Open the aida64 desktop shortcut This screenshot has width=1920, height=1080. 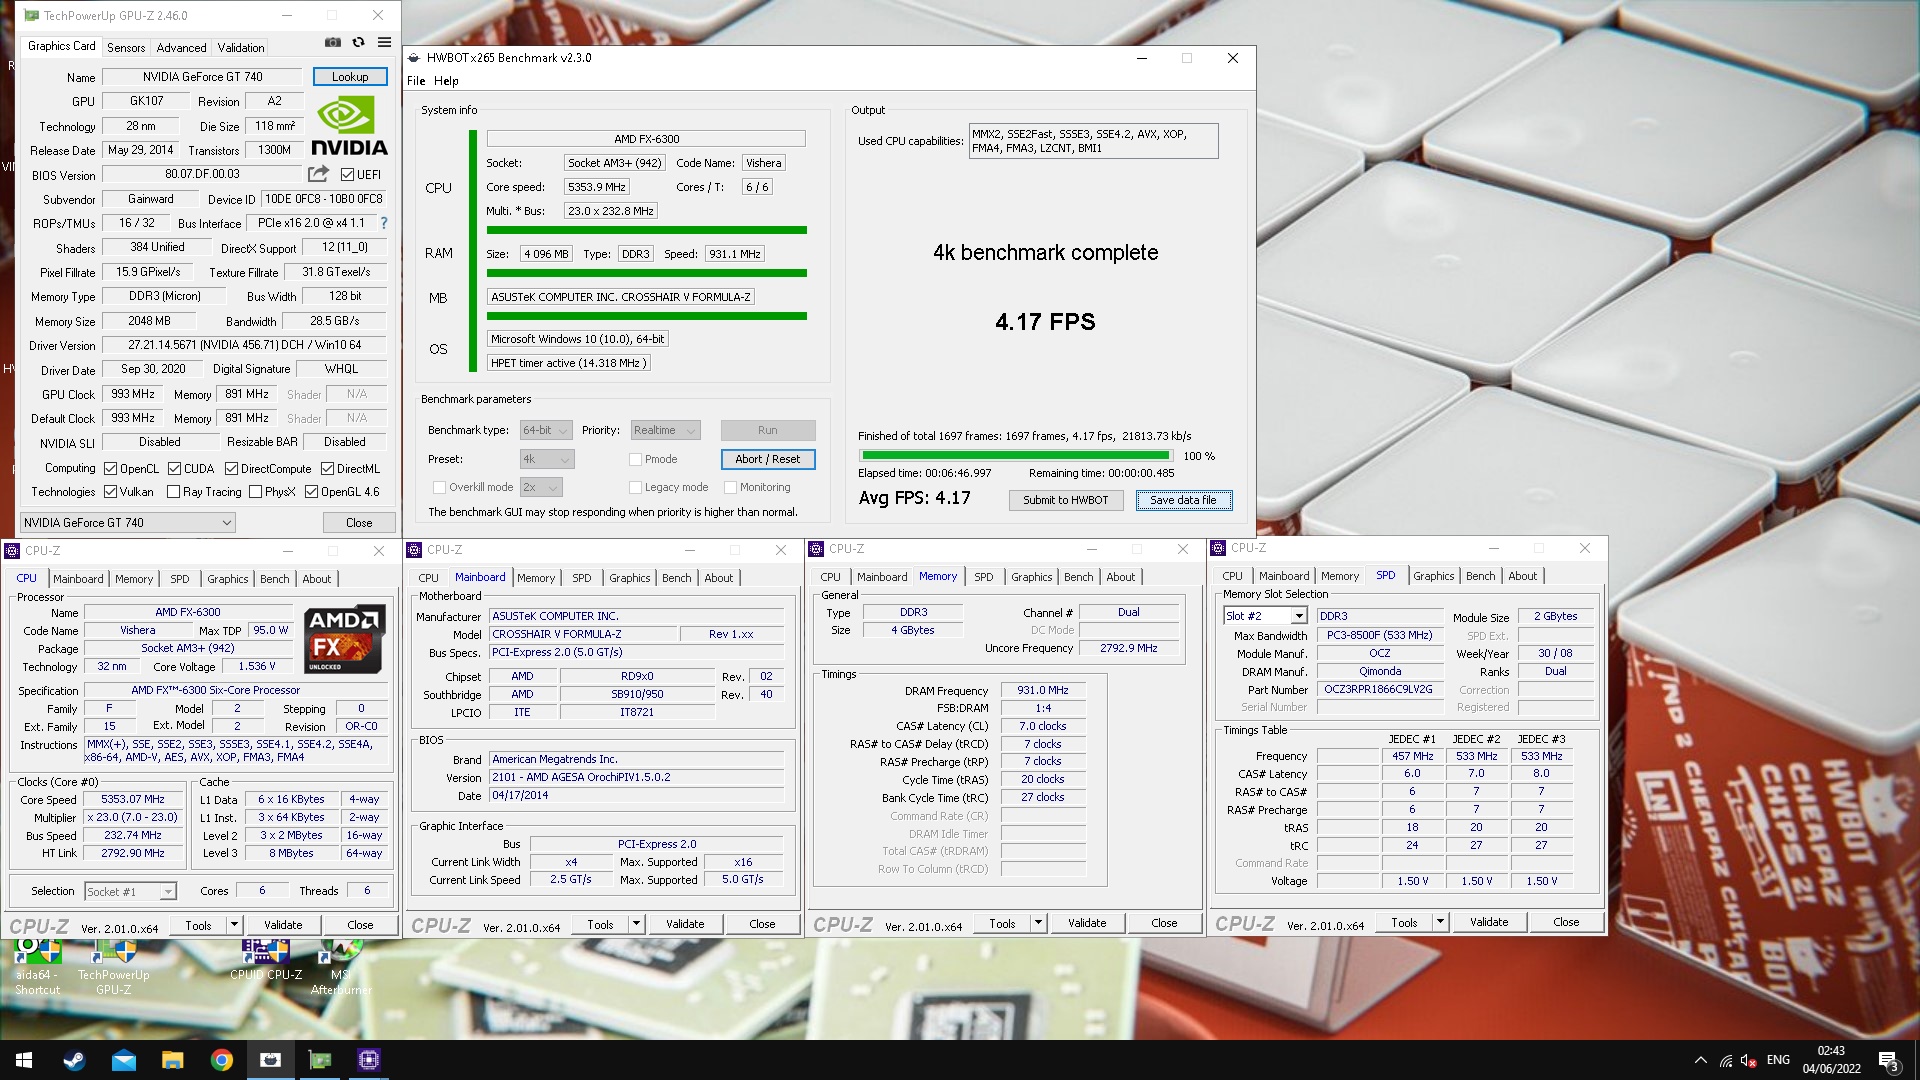37,966
